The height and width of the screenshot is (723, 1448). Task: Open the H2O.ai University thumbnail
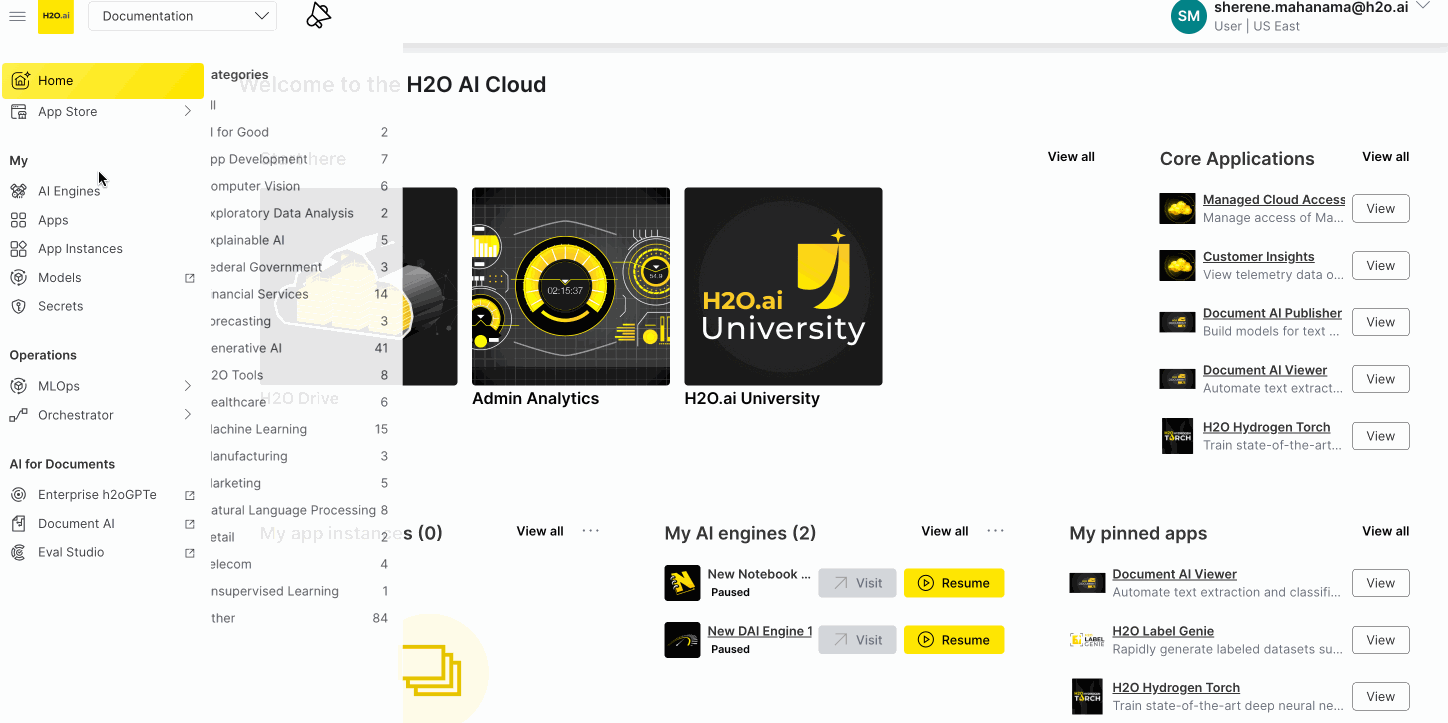[x=783, y=286]
